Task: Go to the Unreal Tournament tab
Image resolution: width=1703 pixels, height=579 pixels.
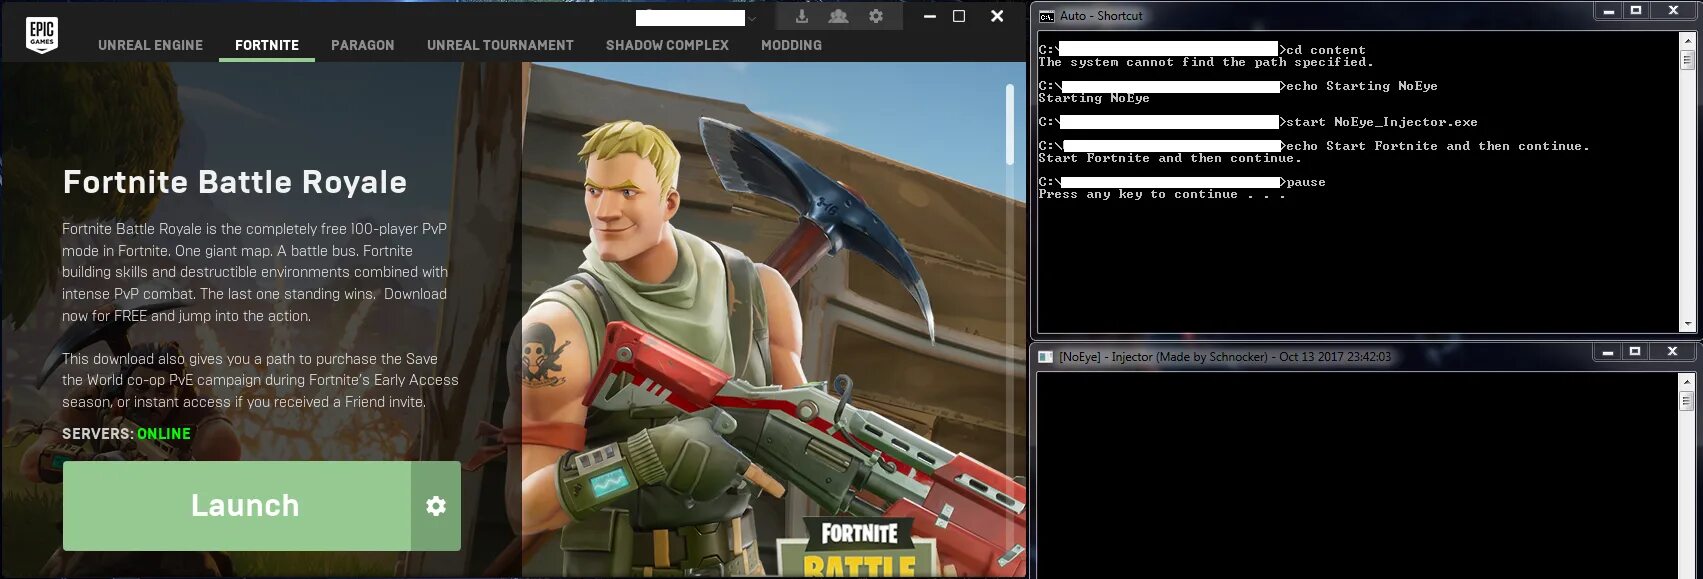Action: [500, 45]
